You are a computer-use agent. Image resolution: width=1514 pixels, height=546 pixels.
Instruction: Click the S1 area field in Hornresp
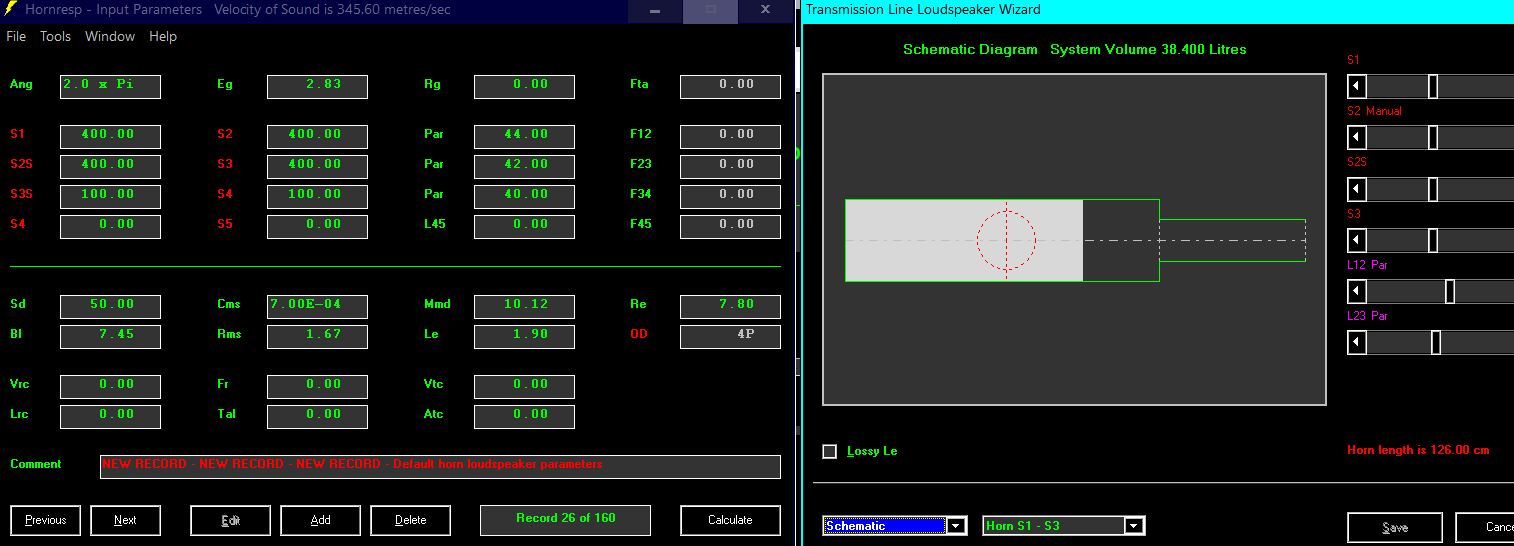point(110,136)
